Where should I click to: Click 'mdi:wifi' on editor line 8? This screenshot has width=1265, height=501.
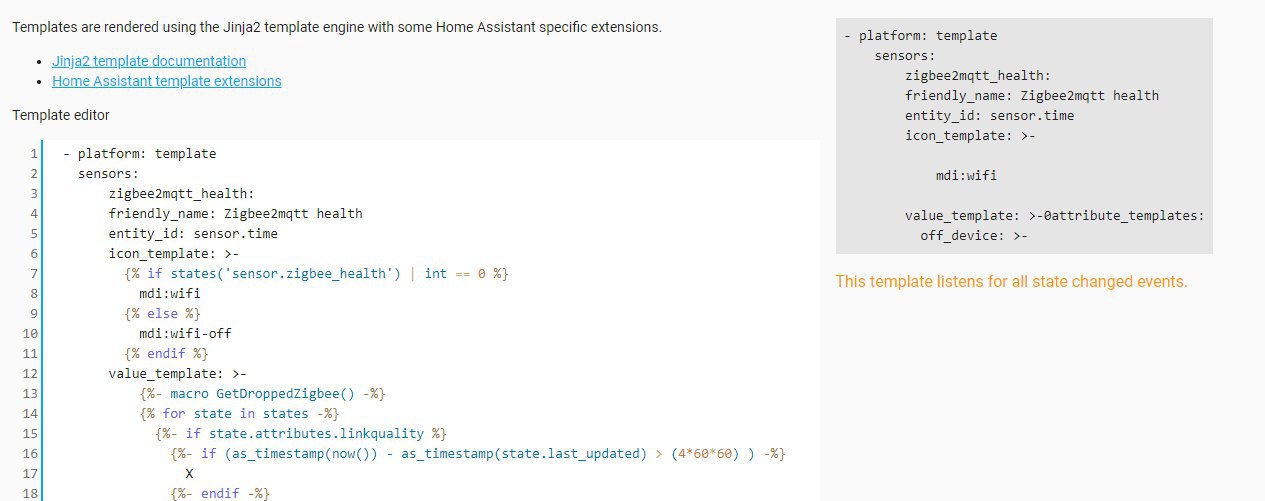170,294
